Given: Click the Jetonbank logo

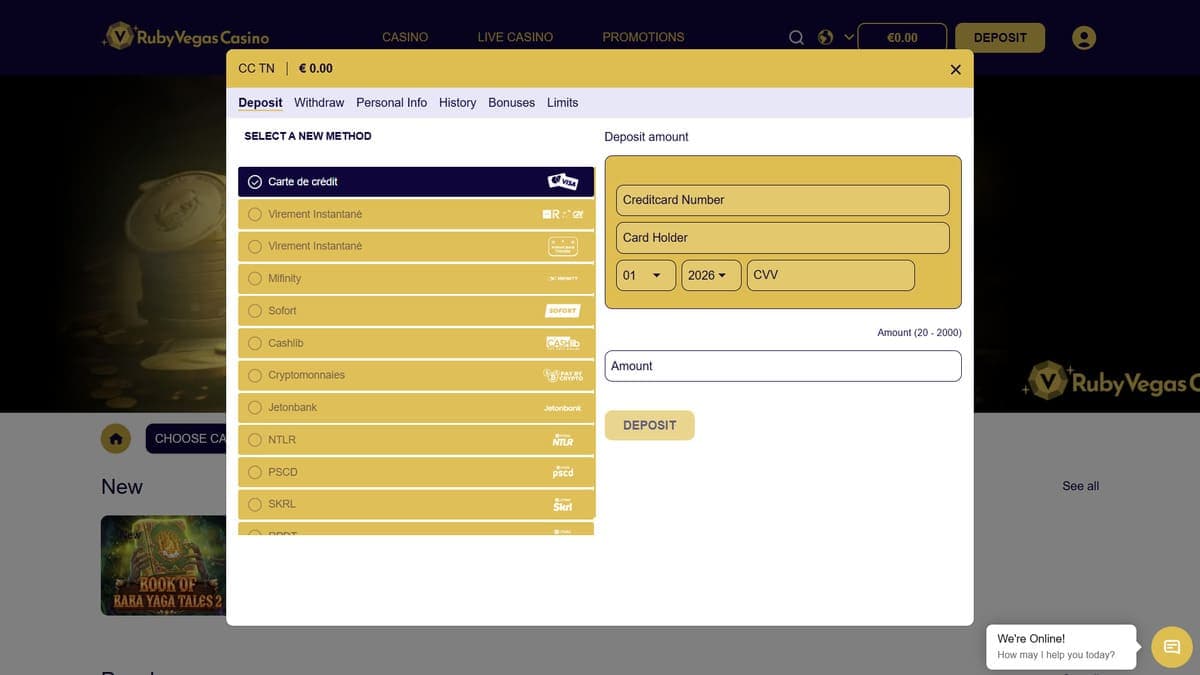Looking at the screenshot, I should click(563, 408).
